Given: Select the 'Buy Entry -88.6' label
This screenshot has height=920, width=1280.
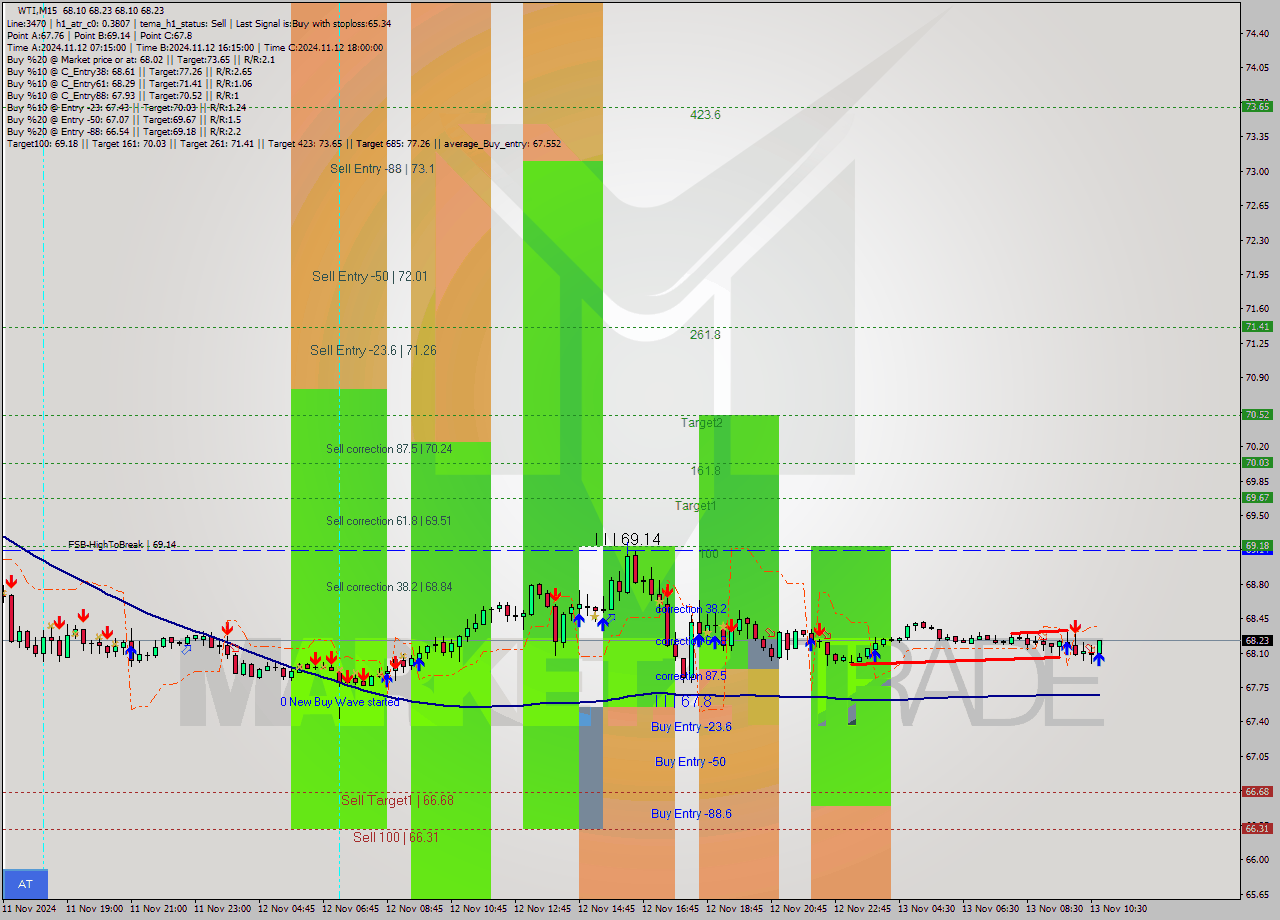Looking at the screenshot, I should coord(691,814).
